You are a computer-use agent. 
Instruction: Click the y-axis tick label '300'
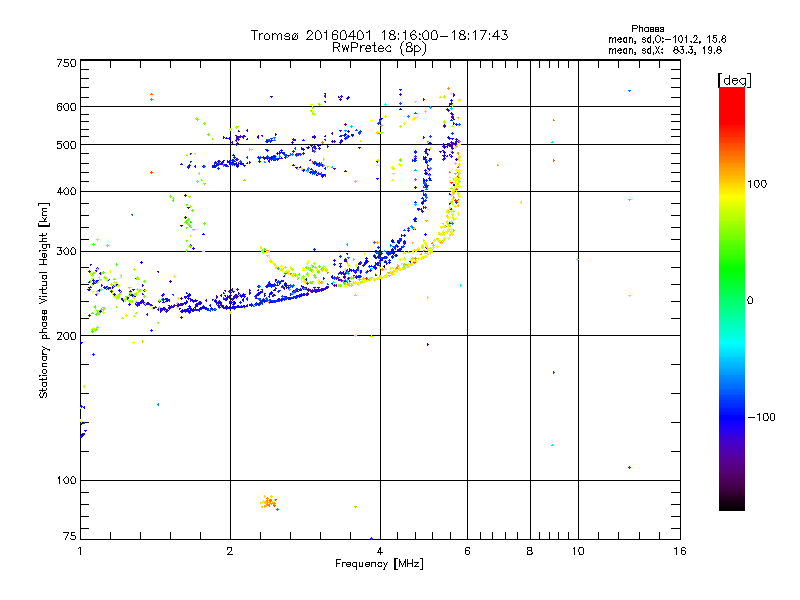click(x=66, y=252)
